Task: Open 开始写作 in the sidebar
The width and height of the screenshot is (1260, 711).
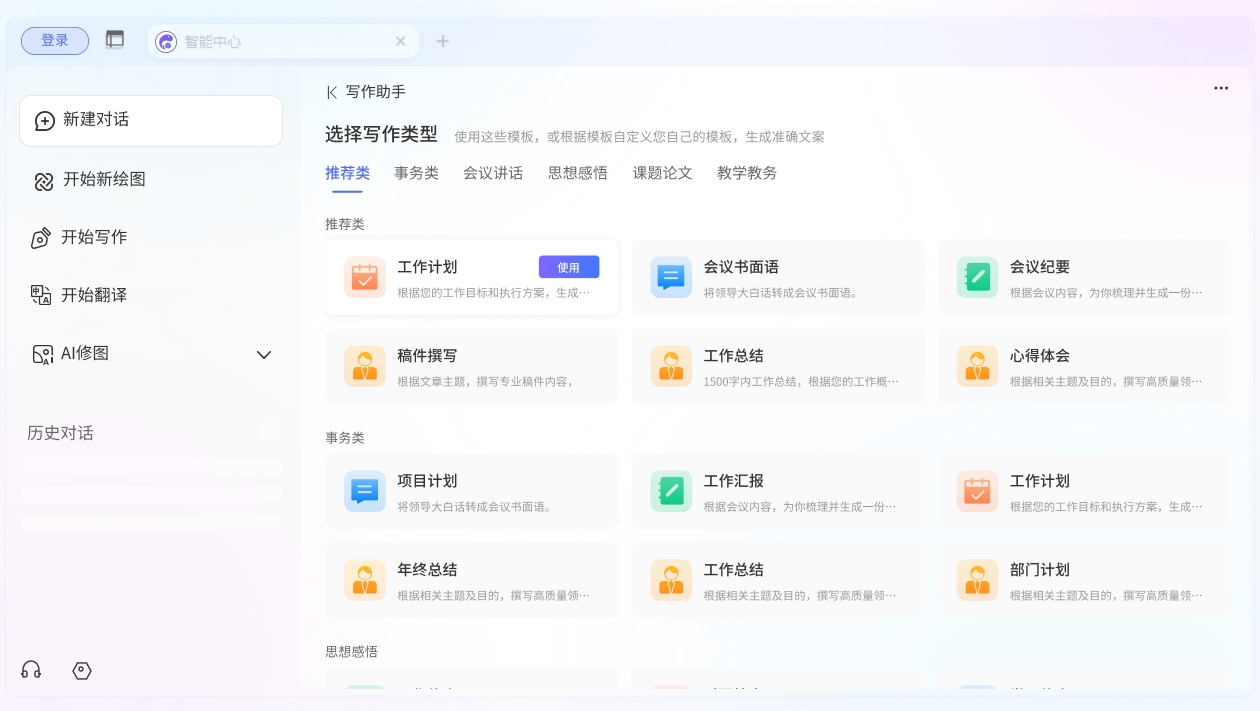Action: (x=94, y=237)
